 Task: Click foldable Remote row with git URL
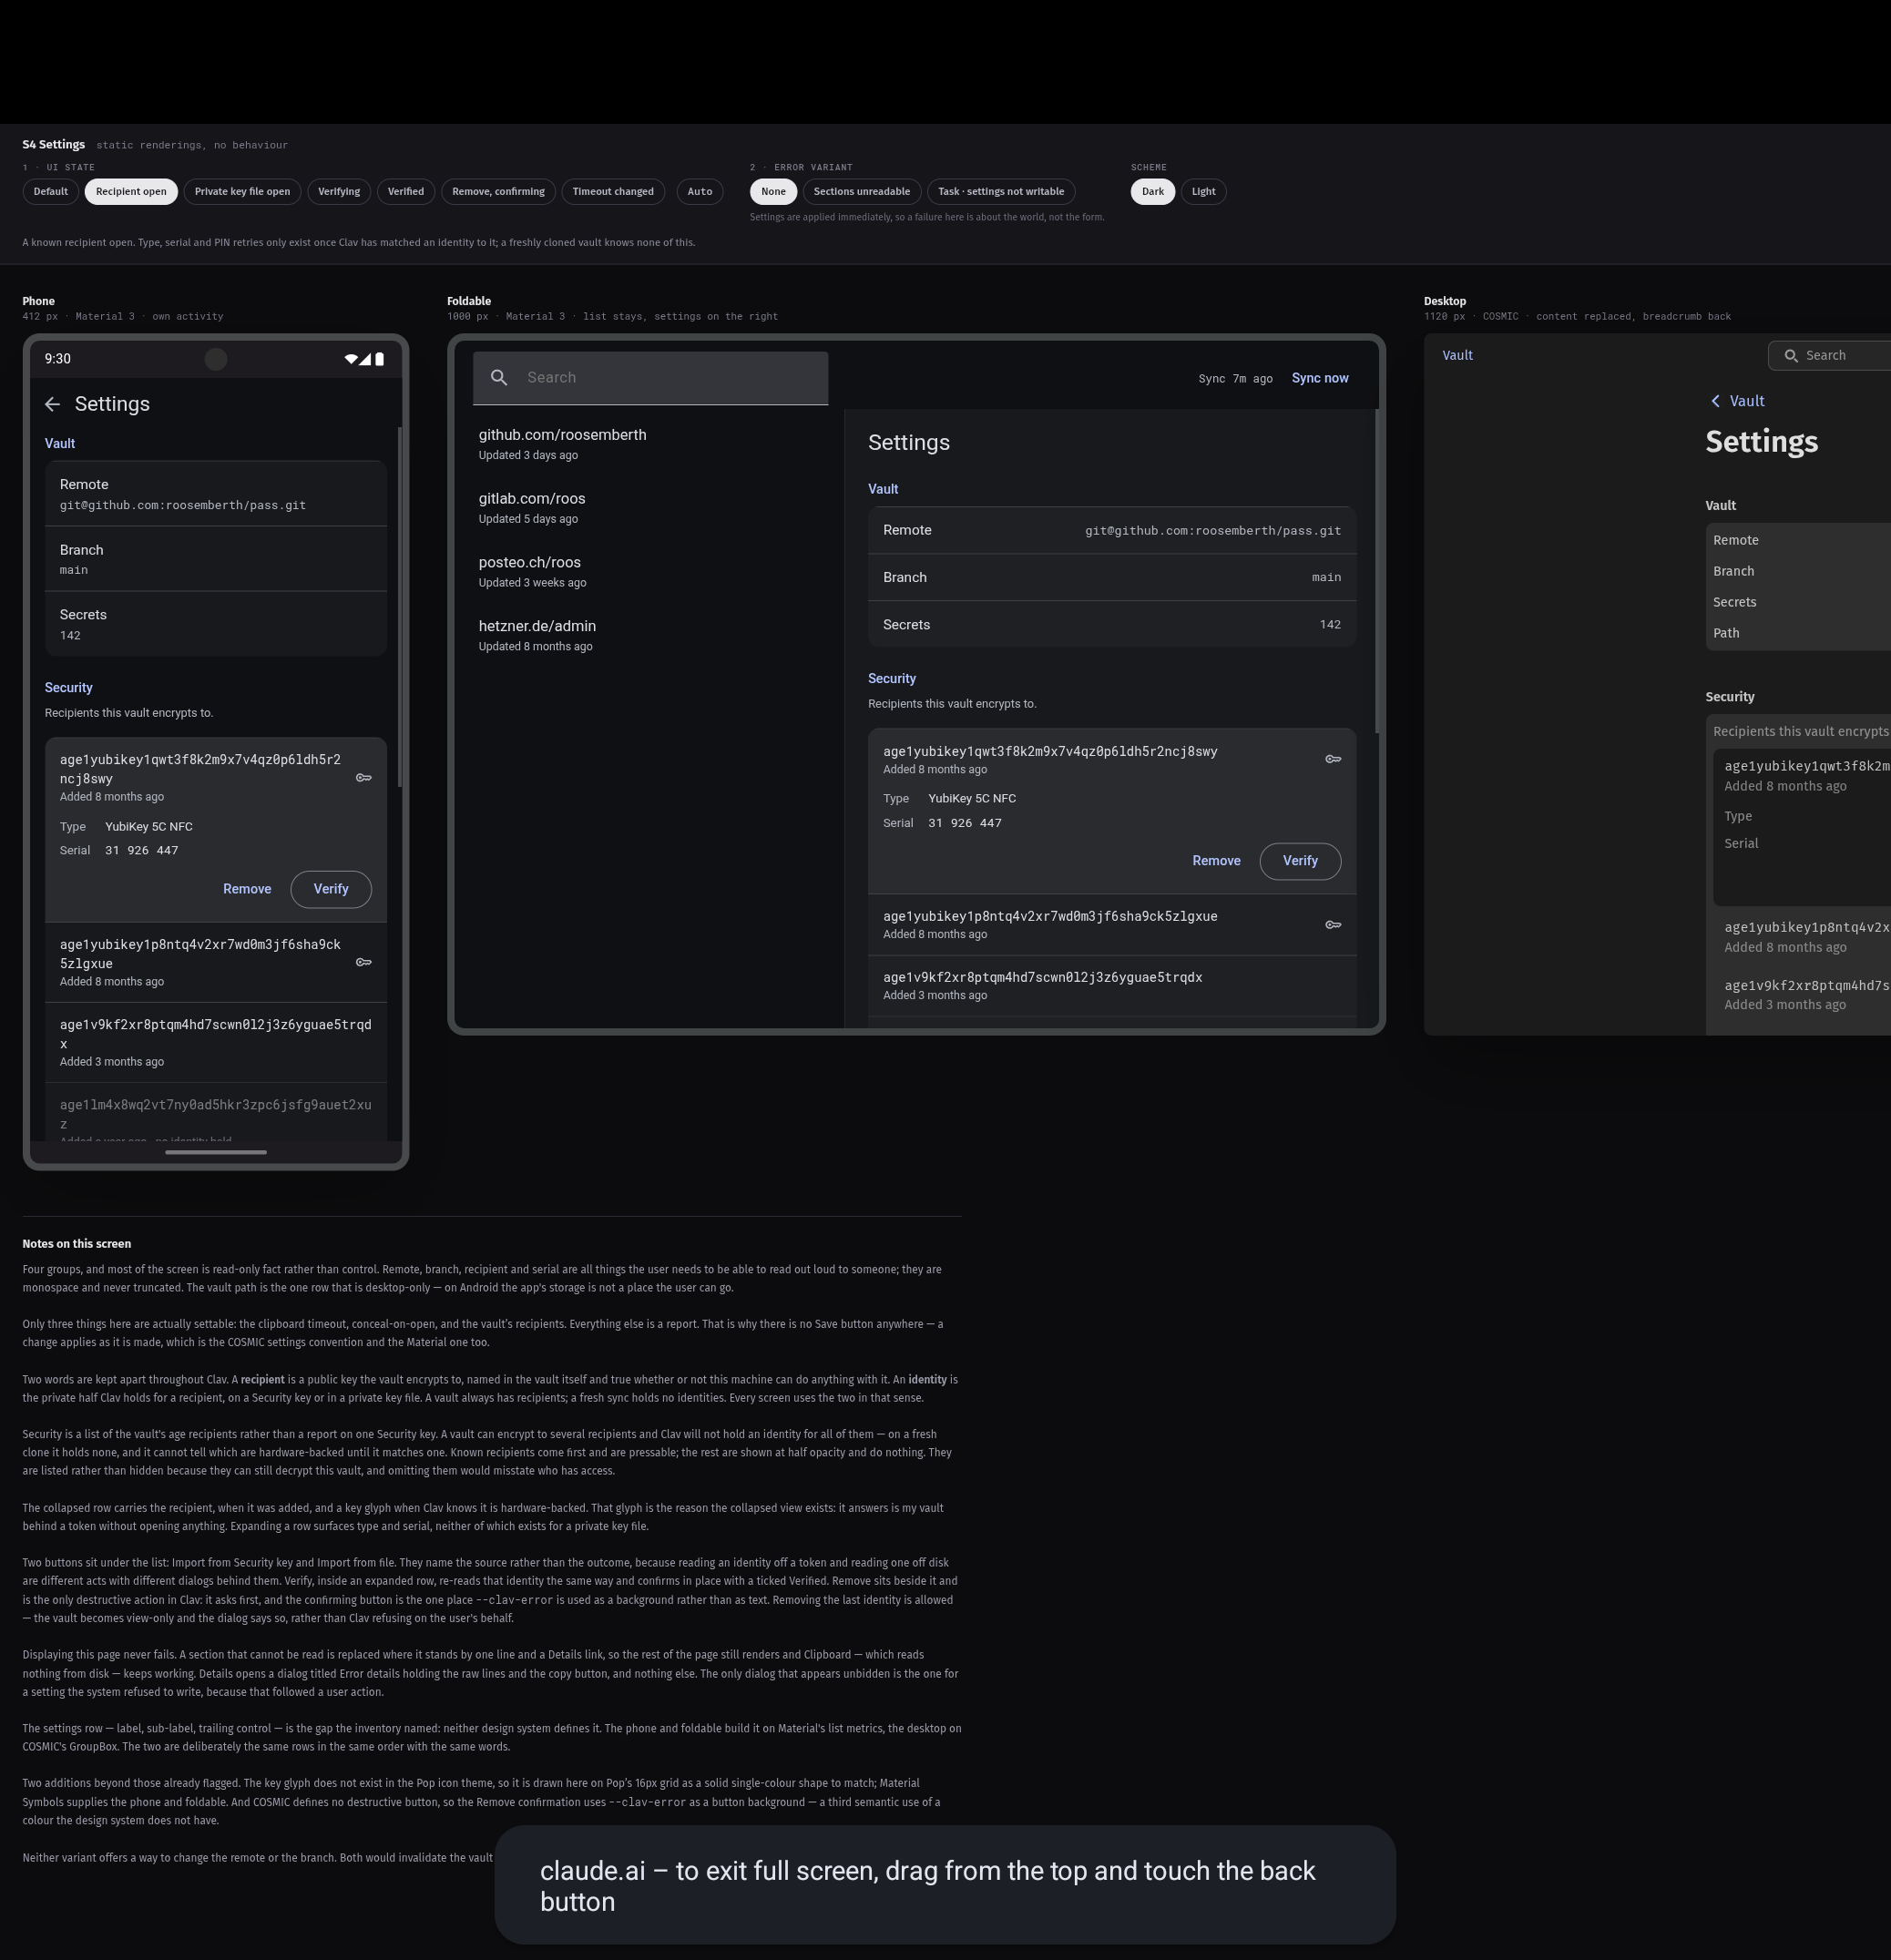point(1111,530)
